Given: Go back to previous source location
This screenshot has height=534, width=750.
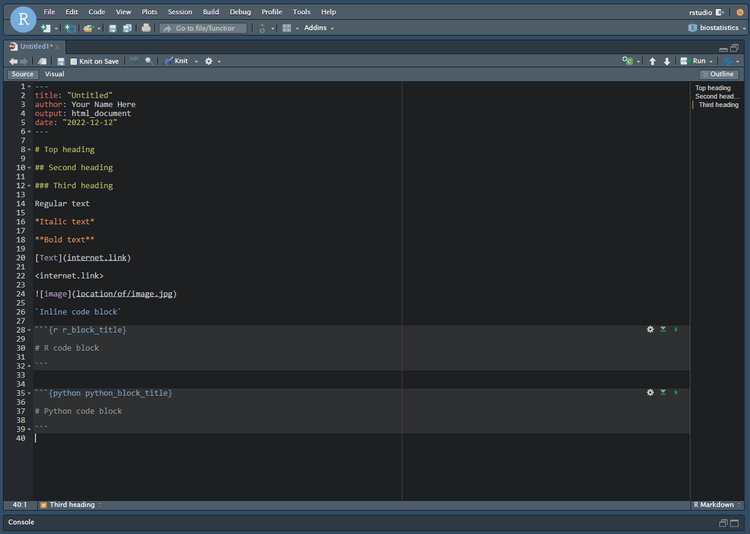Looking at the screenshot, I should 13,61.
